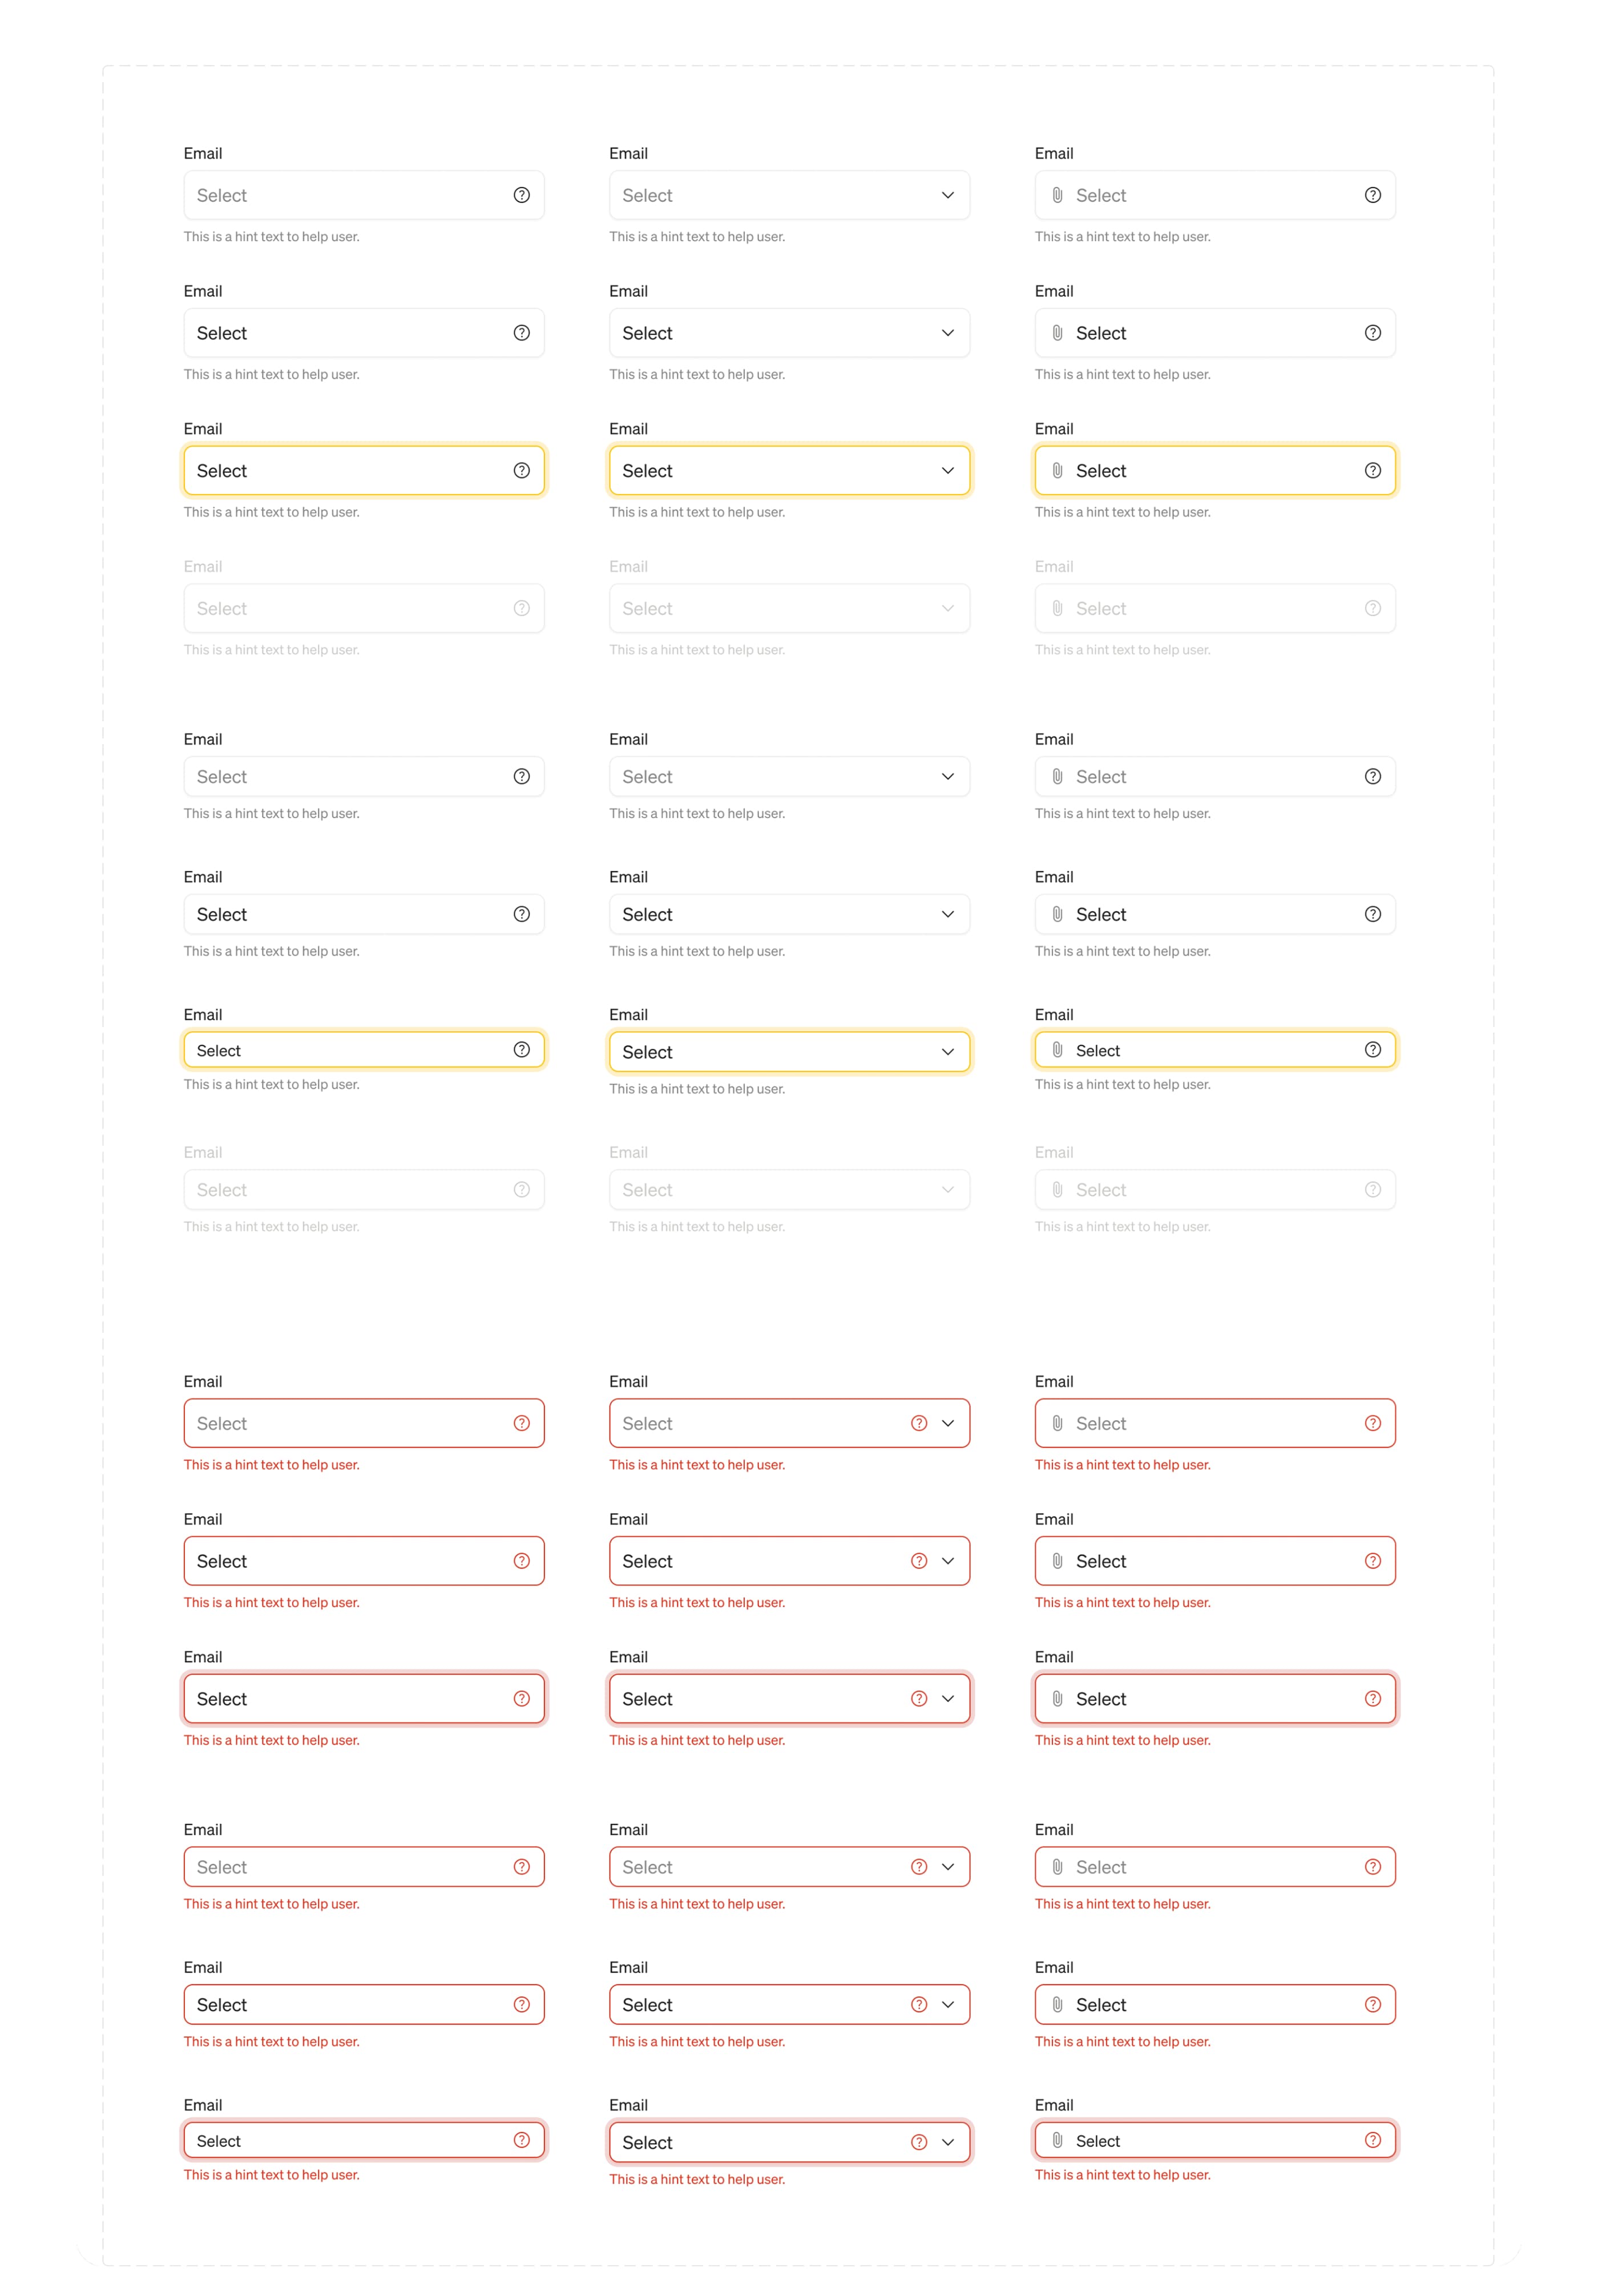Click the paperclip icon in the top-right Email field
The height and width of the screenshot is (2296, 1598).
click(x=1057, y=194)
